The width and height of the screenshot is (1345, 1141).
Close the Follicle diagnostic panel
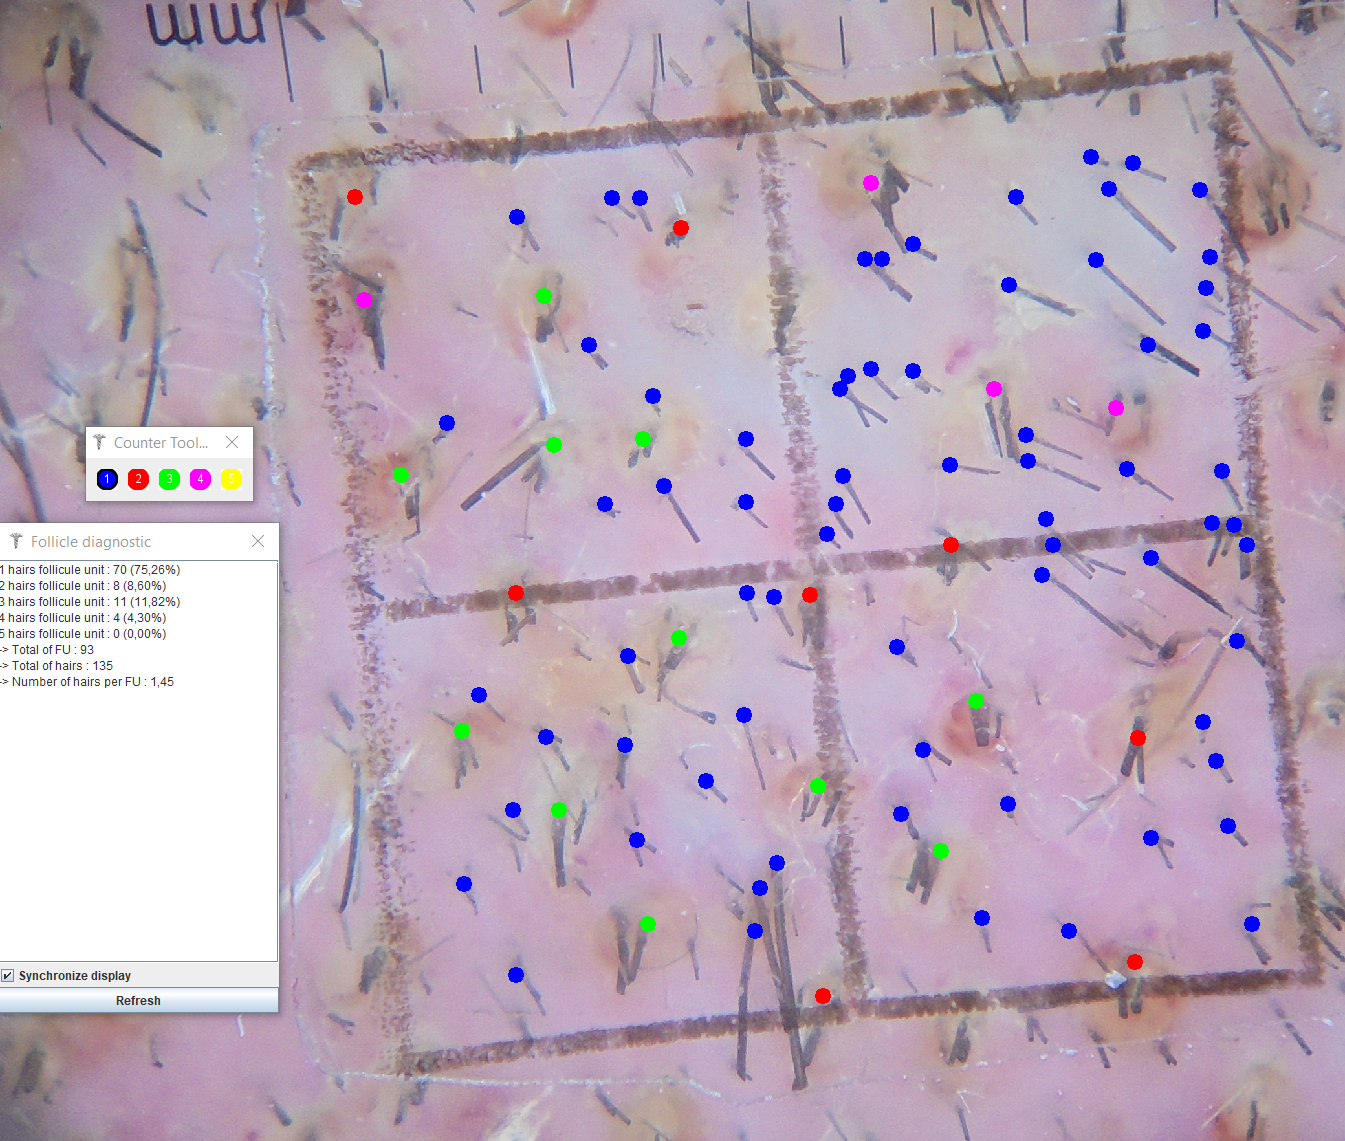point(258,541)
